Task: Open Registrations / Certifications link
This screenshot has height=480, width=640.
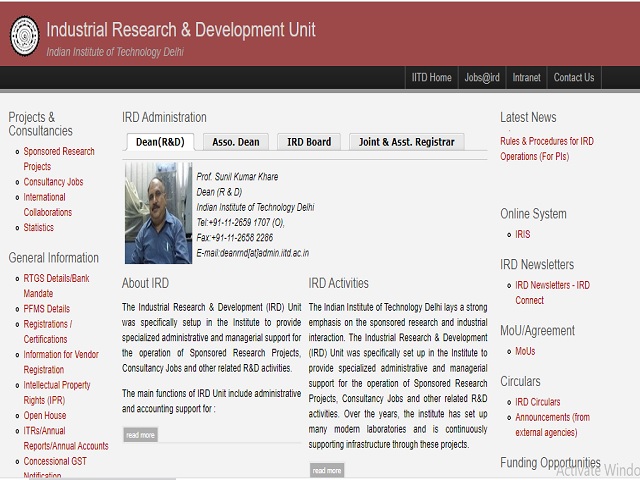Action: point(48,331)
